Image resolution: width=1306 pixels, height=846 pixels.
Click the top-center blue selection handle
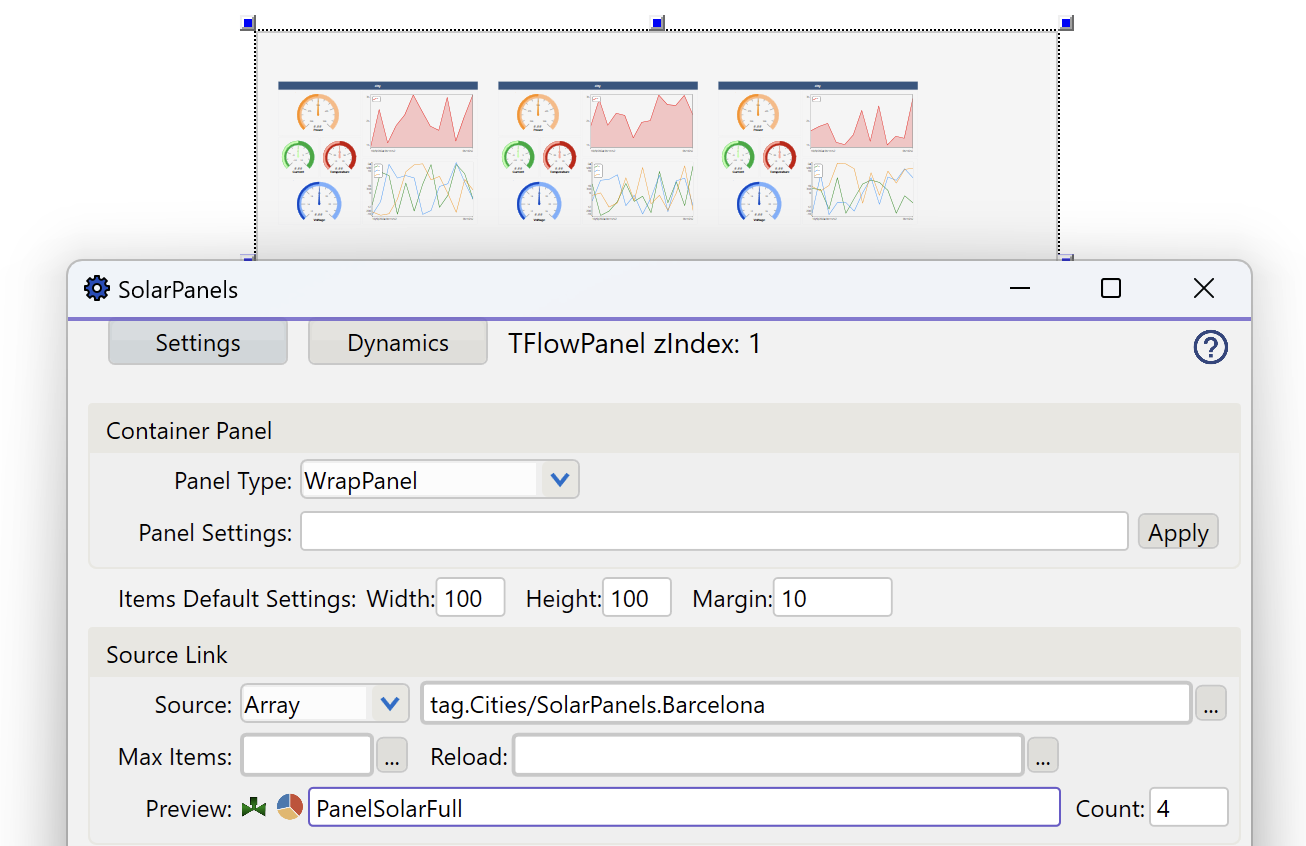(x=657, y=23)
